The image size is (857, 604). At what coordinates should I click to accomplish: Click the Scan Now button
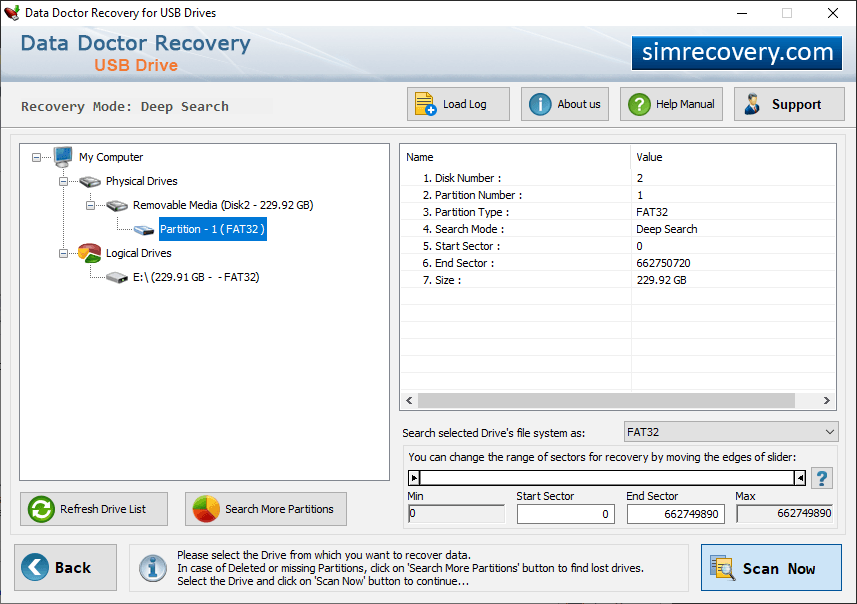click(x=771, y=567)
